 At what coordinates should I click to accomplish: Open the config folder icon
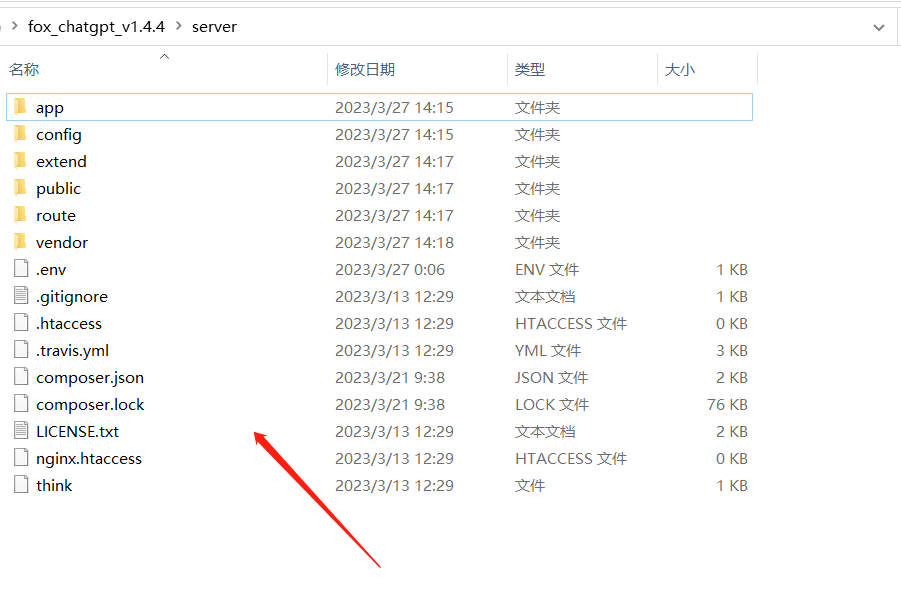click(x=21, y=134)
